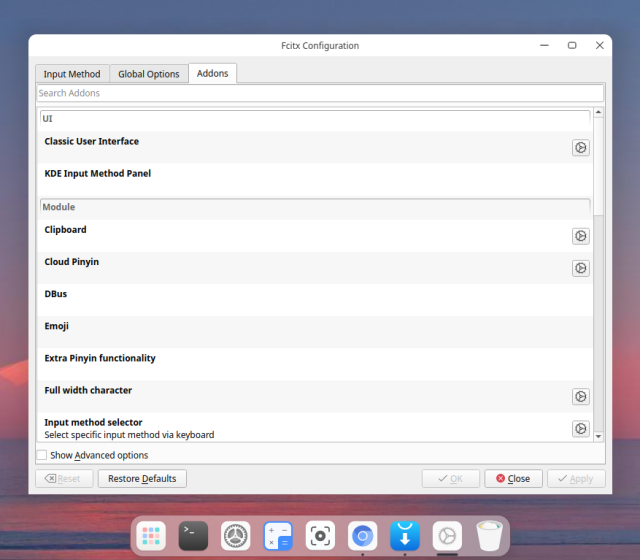Click the scrollbar down arrow in addon list

[599, 436]
